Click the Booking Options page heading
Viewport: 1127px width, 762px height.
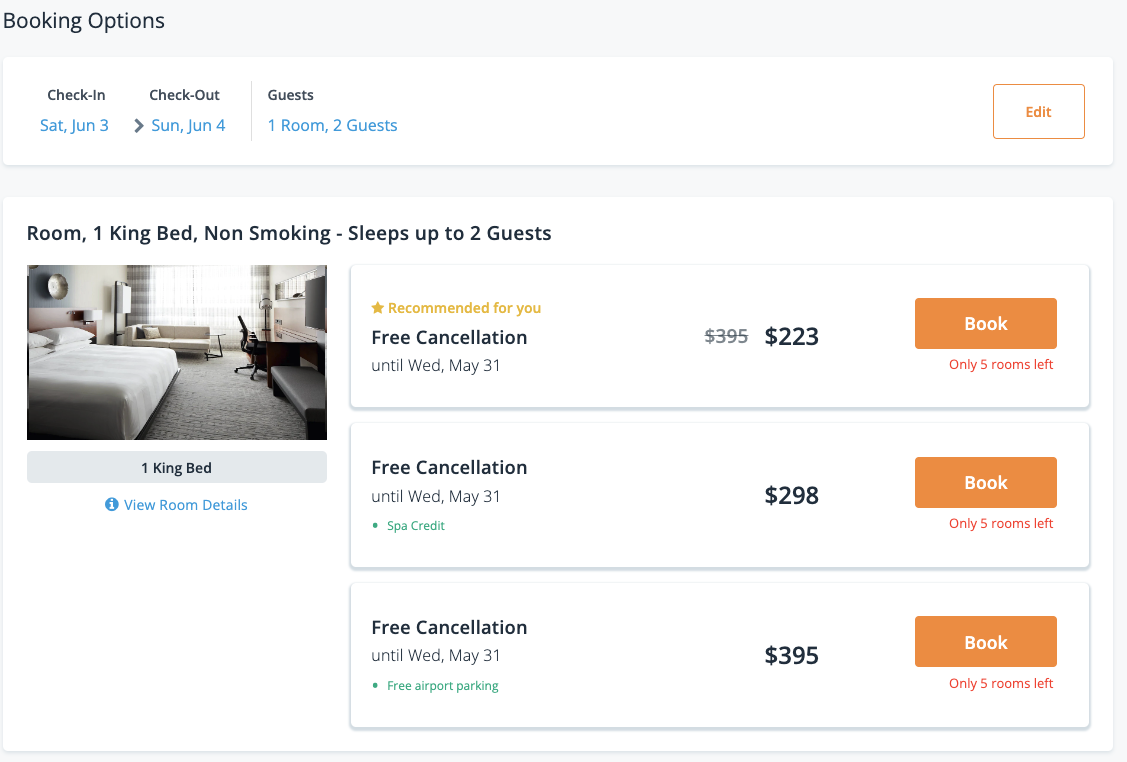[x=84, y=20]
